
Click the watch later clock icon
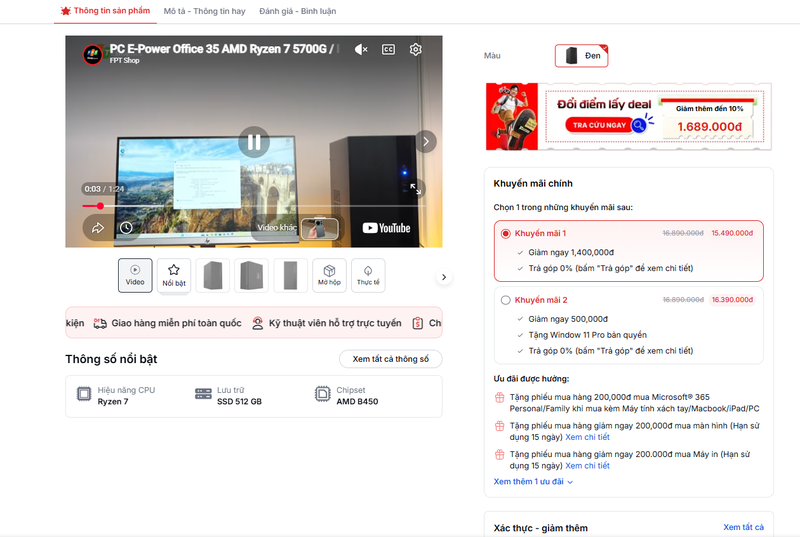tap(126, 228)
